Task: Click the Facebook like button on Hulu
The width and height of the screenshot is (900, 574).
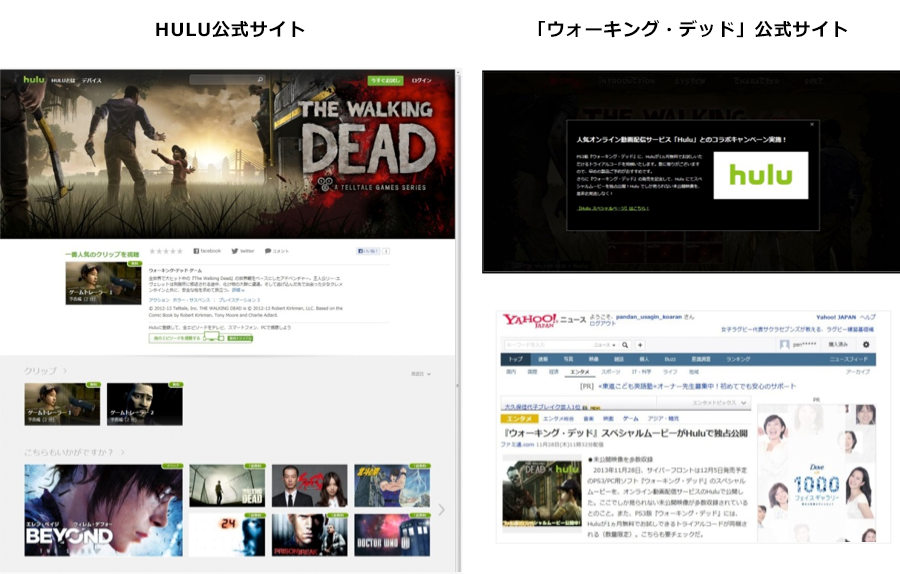Action: [368, 251]
